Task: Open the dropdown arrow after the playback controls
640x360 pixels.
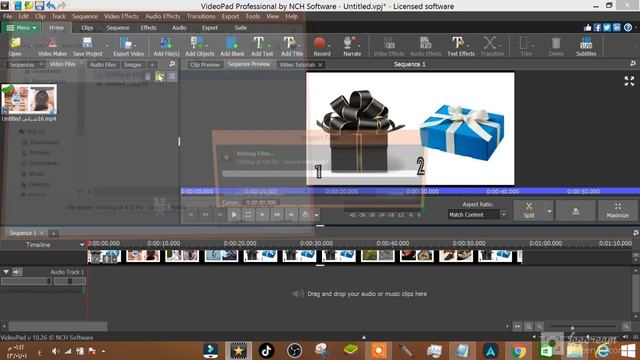Action: pyautogui.click(x=316, y=215)
